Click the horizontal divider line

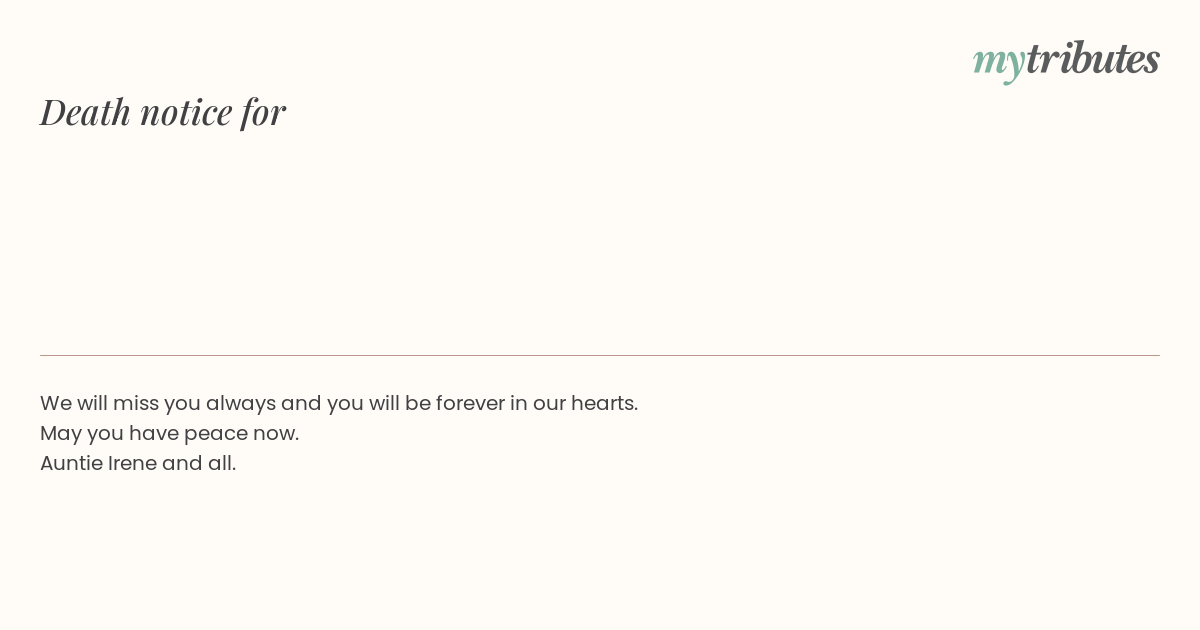[x=600, y=355]
